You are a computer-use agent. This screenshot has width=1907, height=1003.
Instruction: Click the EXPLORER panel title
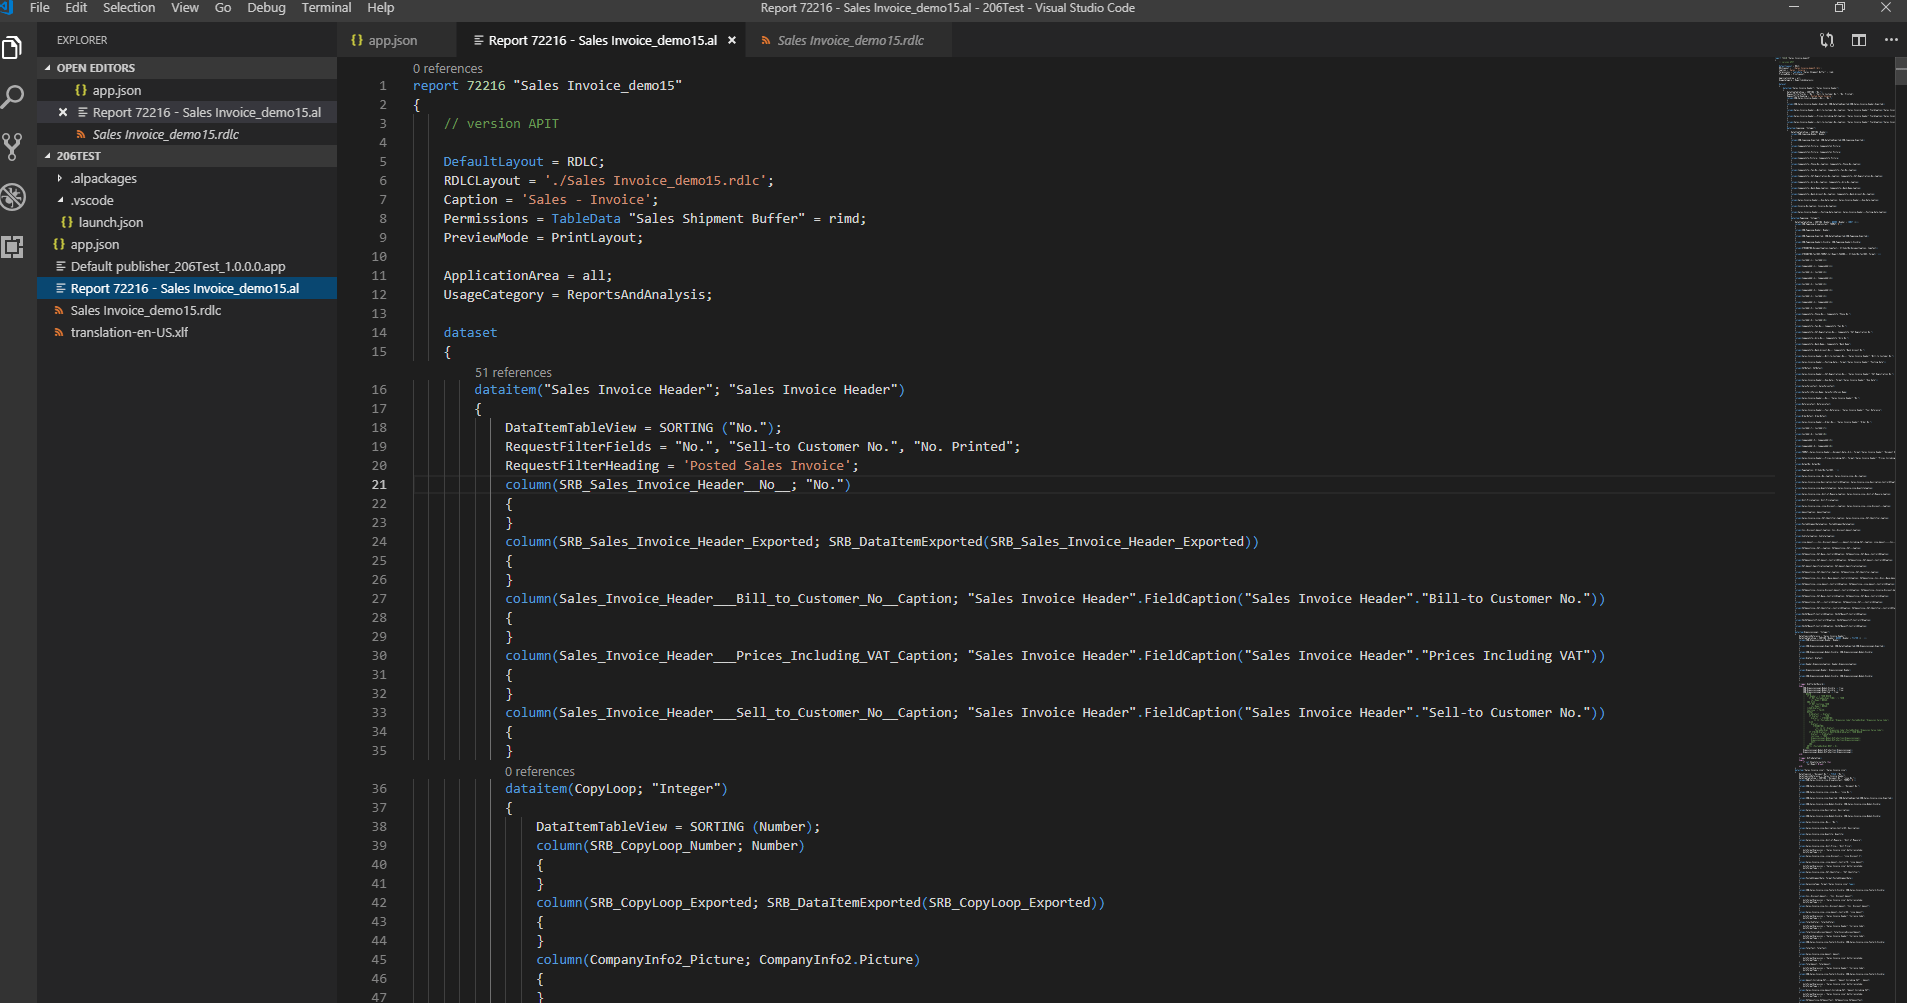coord(82,41)
